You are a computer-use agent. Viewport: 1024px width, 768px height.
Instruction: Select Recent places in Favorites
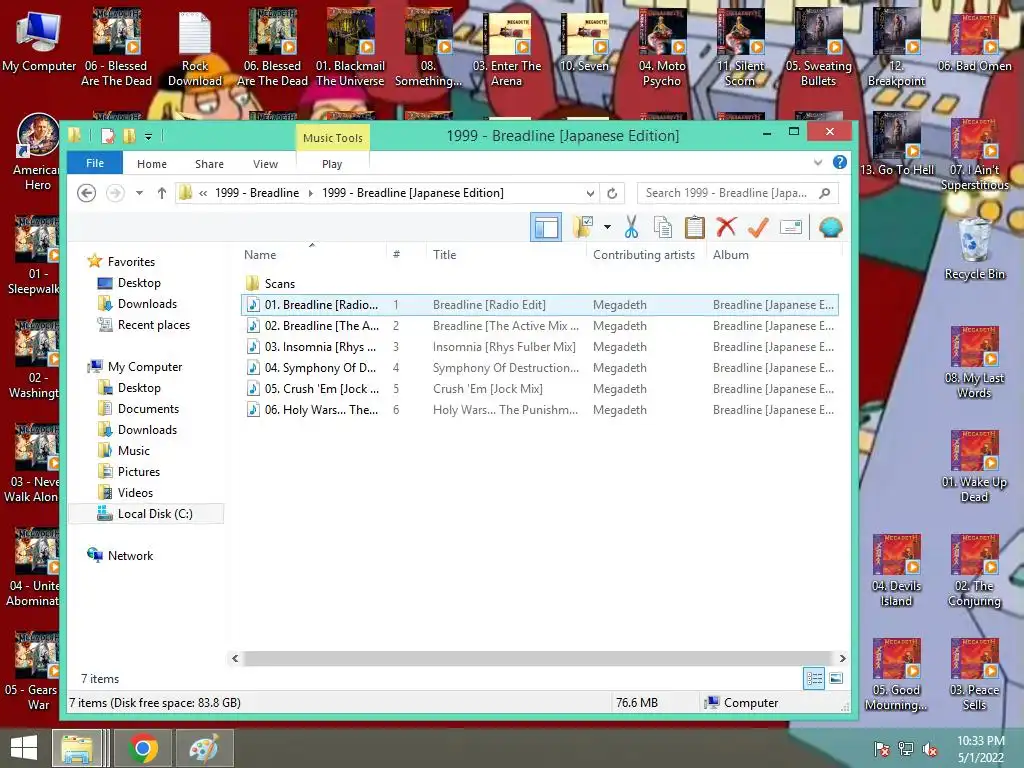pos(153,325)
